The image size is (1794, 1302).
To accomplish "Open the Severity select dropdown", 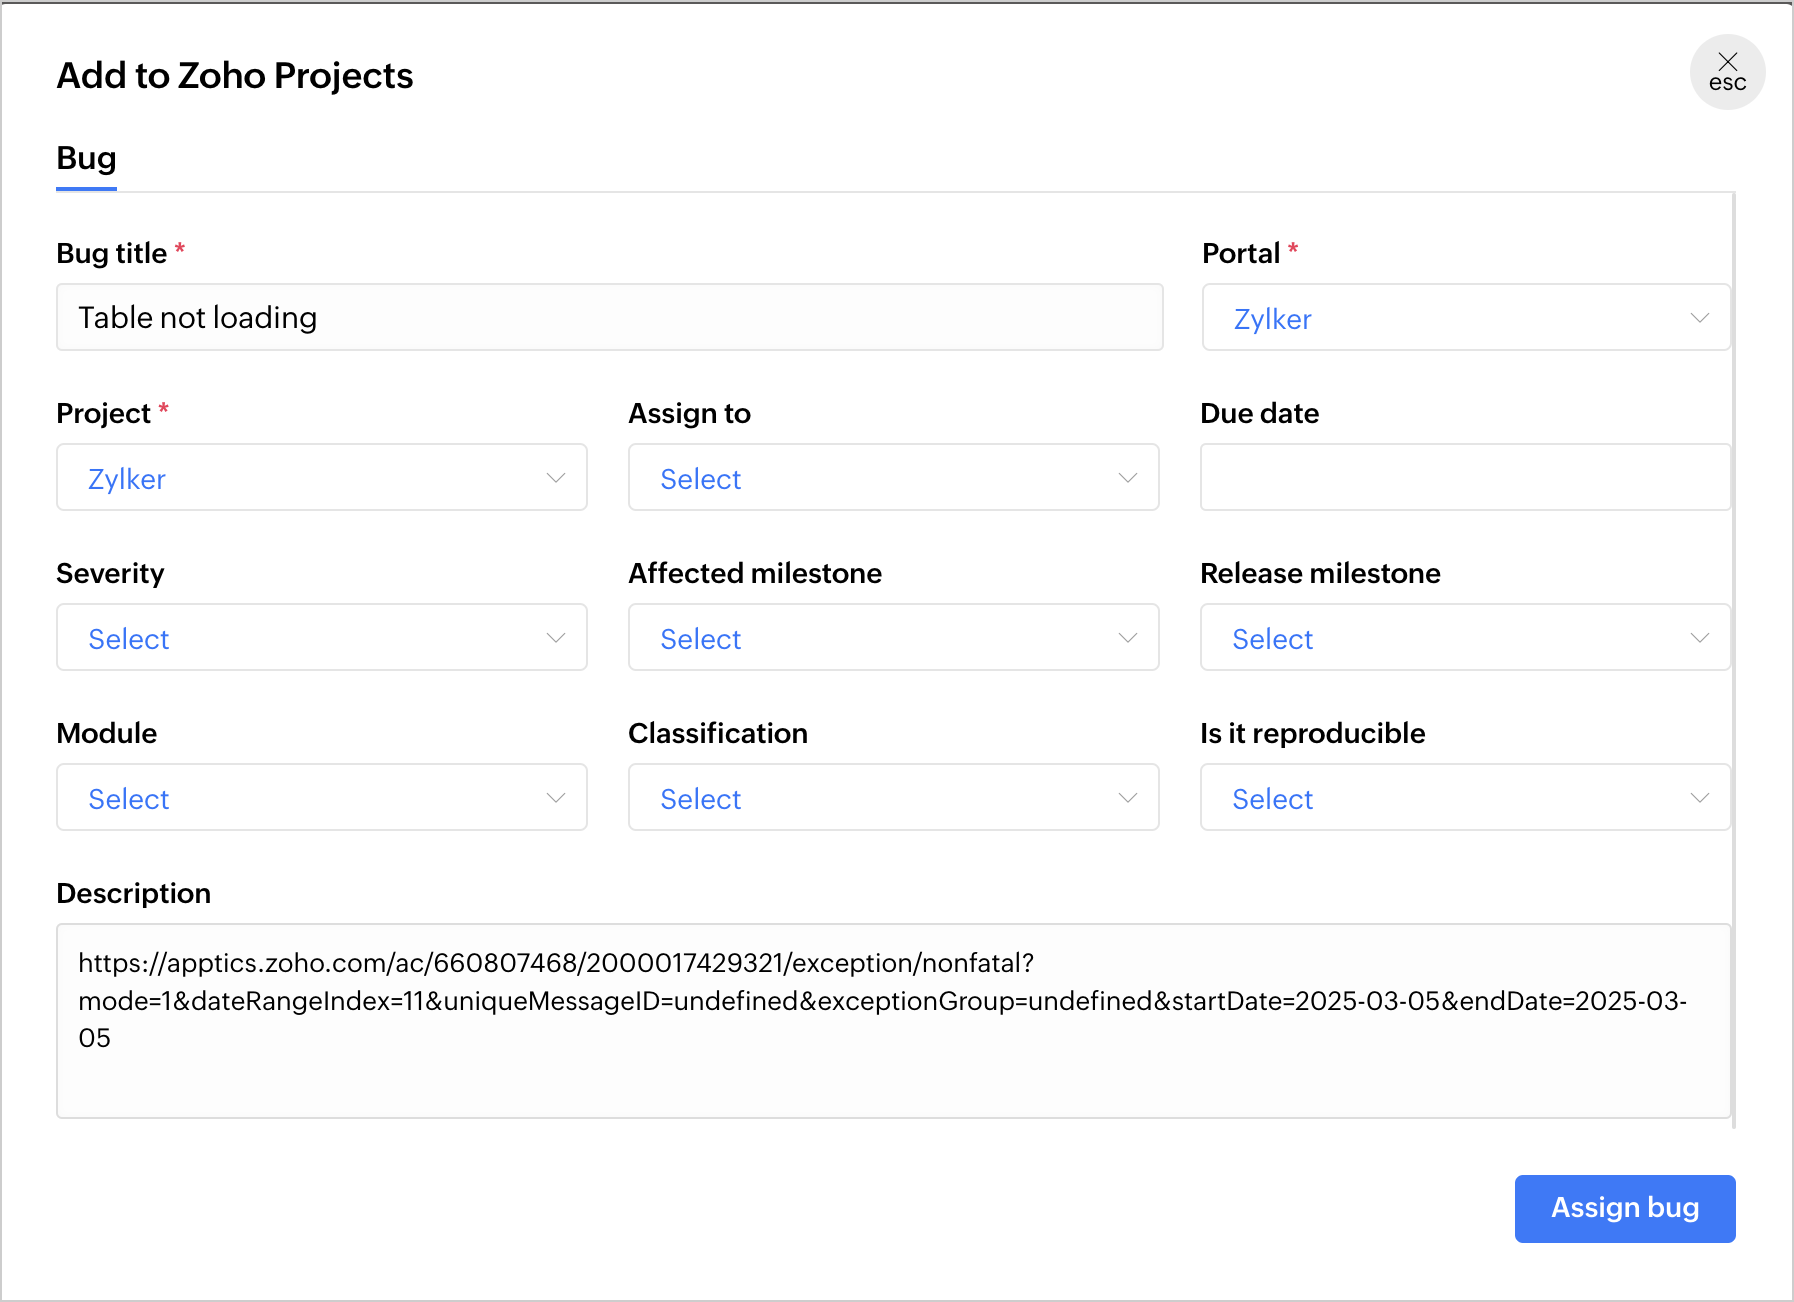I will click(321, 637).
